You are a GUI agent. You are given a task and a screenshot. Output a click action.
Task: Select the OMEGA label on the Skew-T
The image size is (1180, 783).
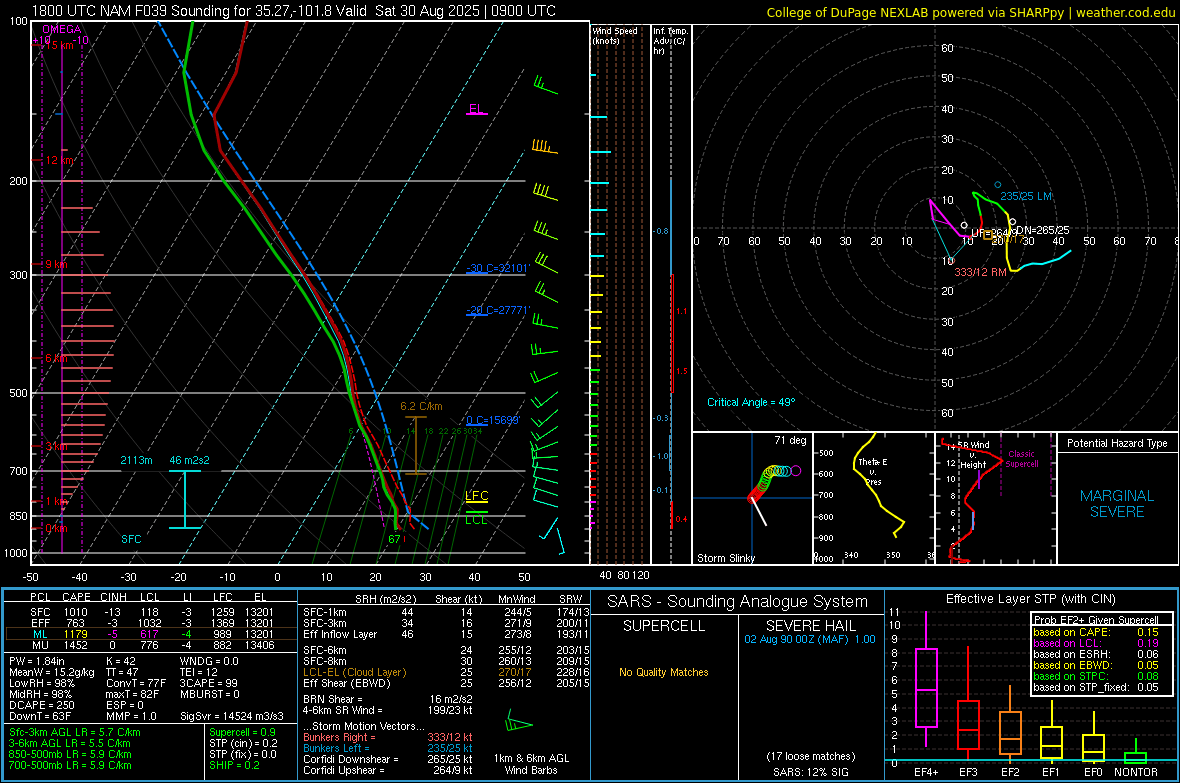62,29
